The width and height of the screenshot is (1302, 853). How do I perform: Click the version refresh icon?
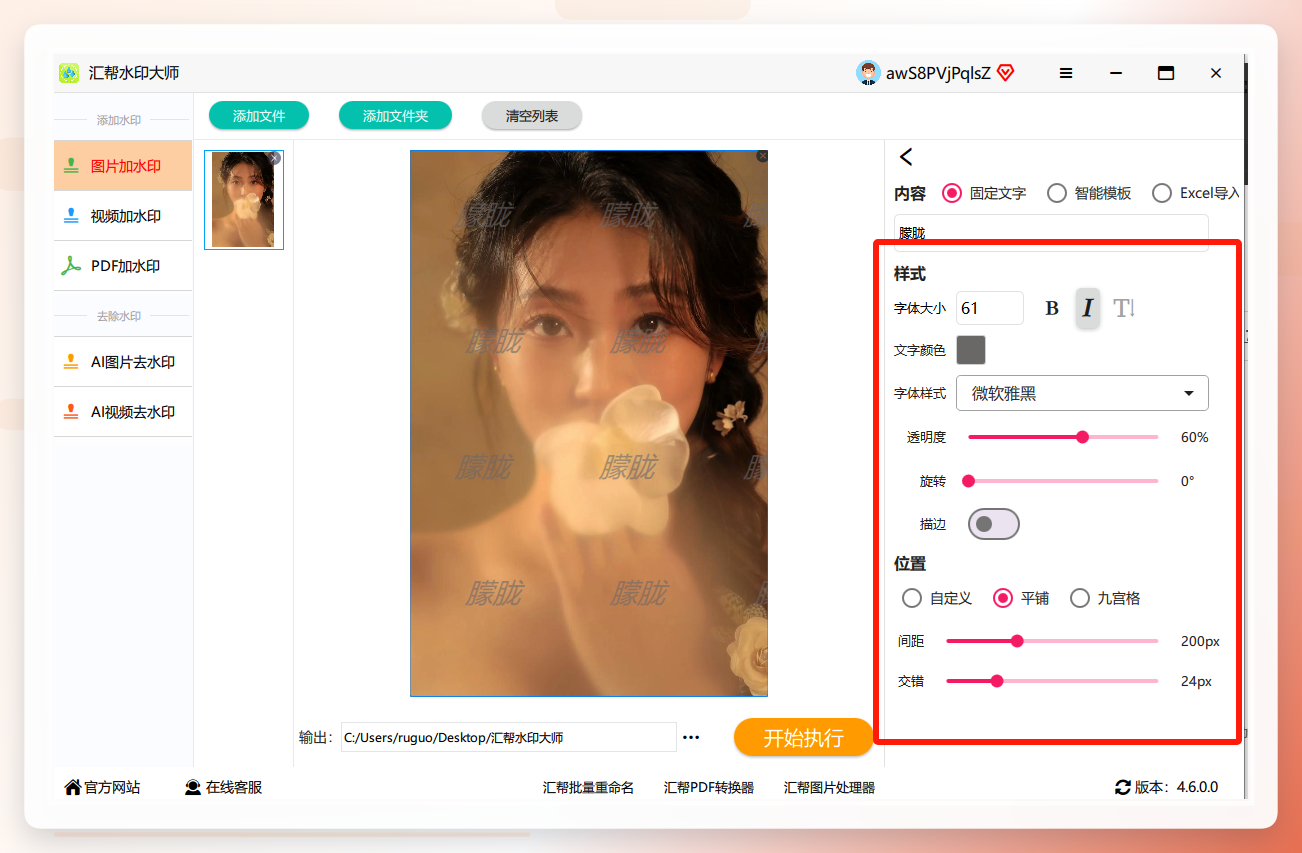[1123, 787]
